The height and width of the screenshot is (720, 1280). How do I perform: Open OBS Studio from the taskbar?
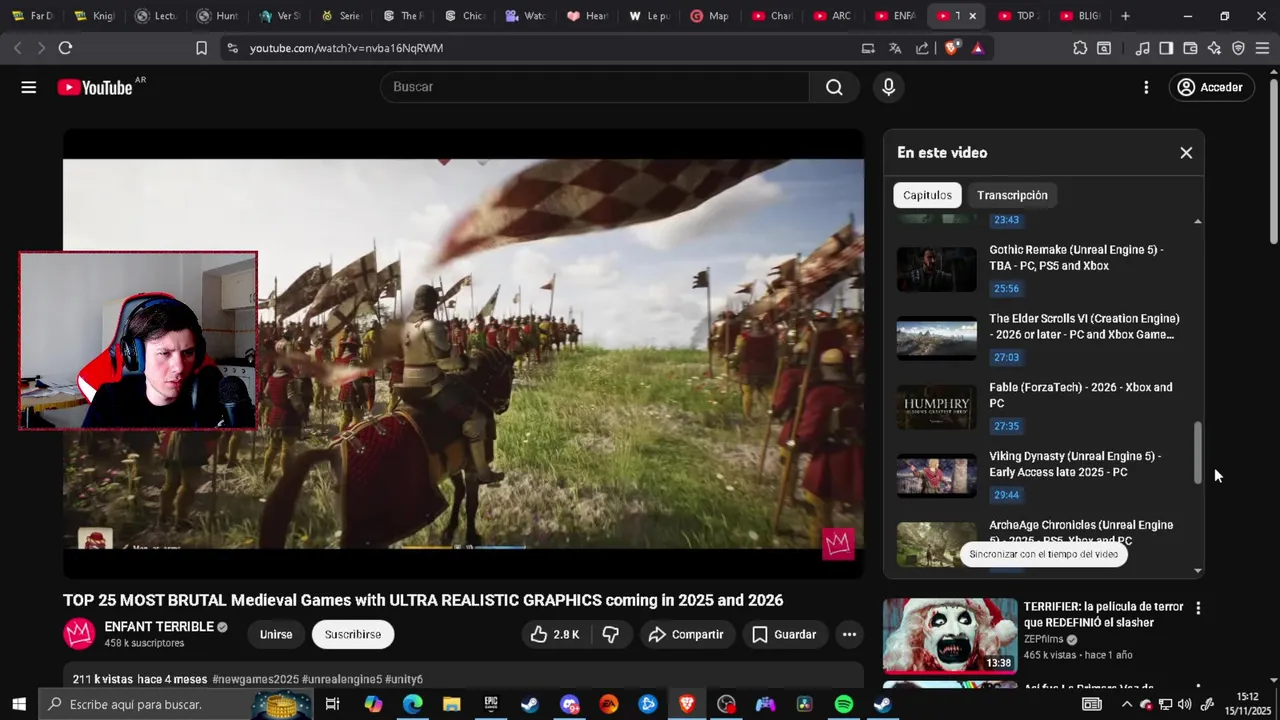pos(726,704)
